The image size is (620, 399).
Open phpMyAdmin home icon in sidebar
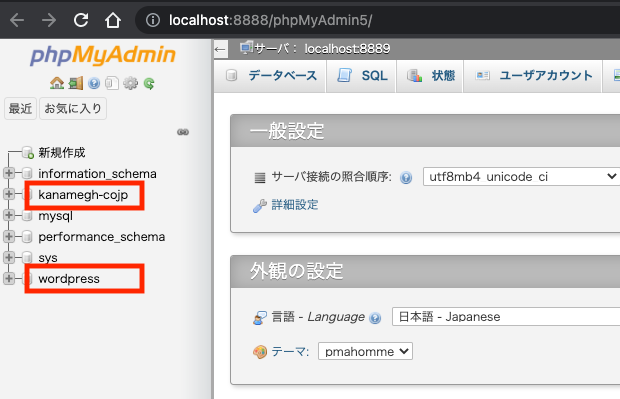point(57,83)
